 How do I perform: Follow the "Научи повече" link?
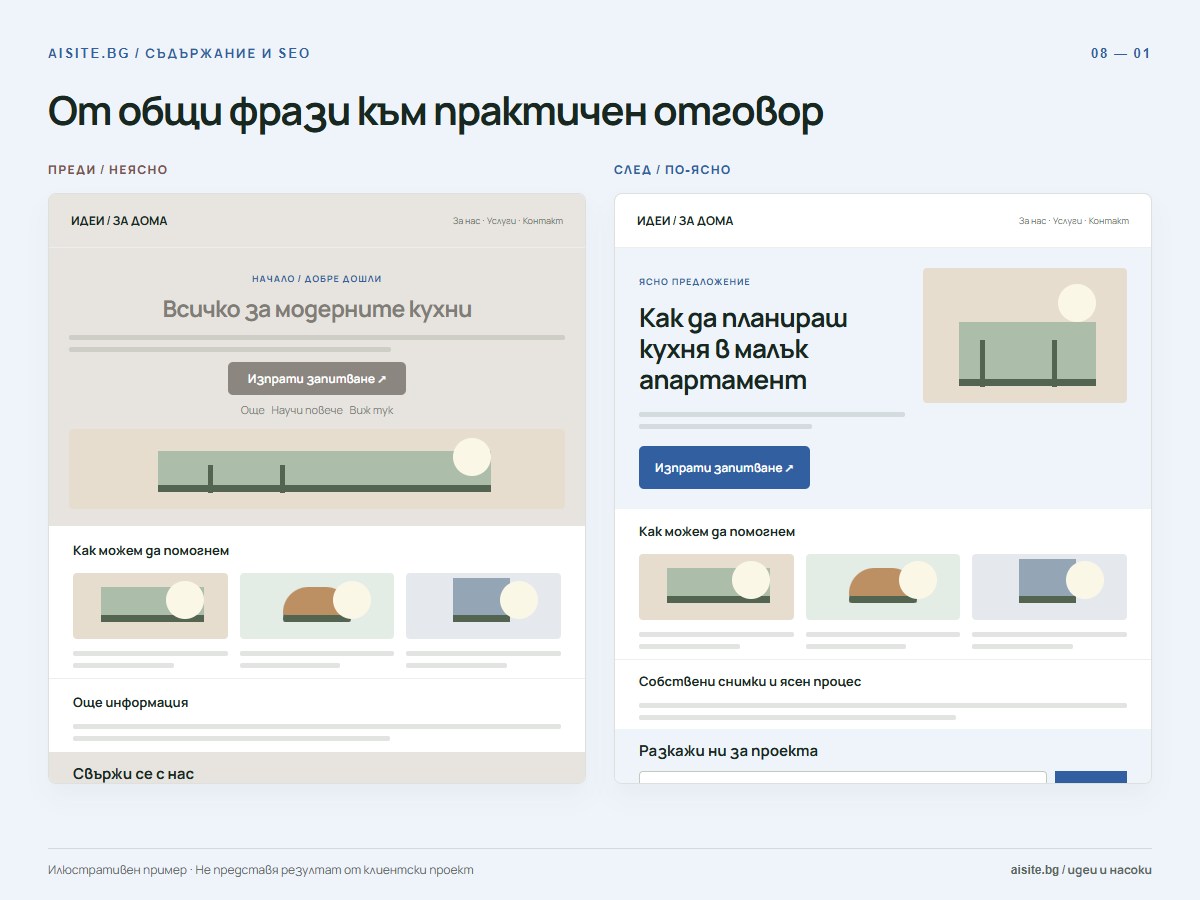307,411
